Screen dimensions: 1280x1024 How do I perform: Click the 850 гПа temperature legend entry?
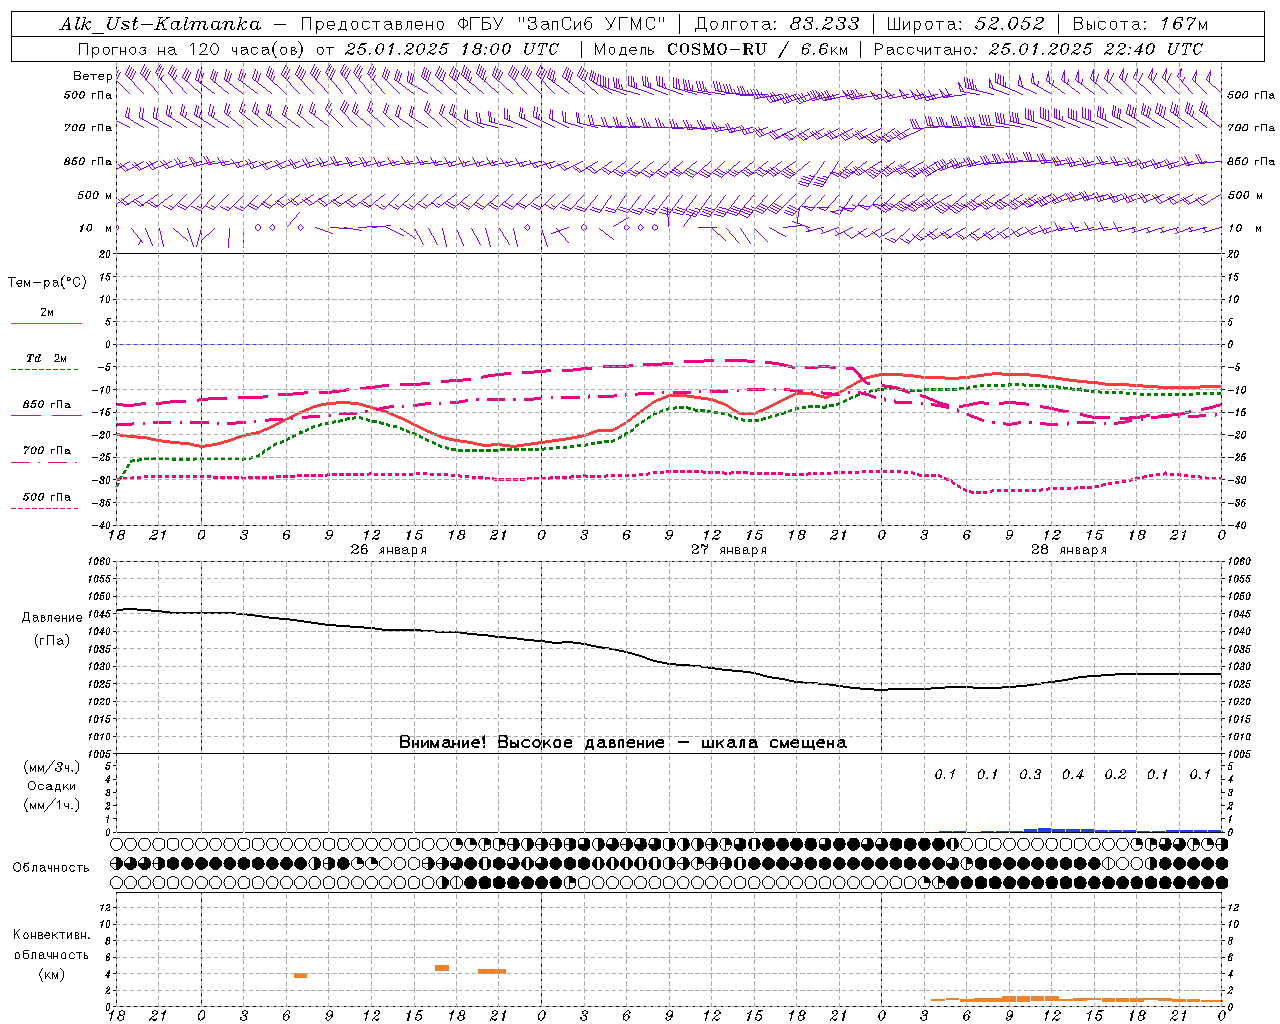[x=47, y=409]
